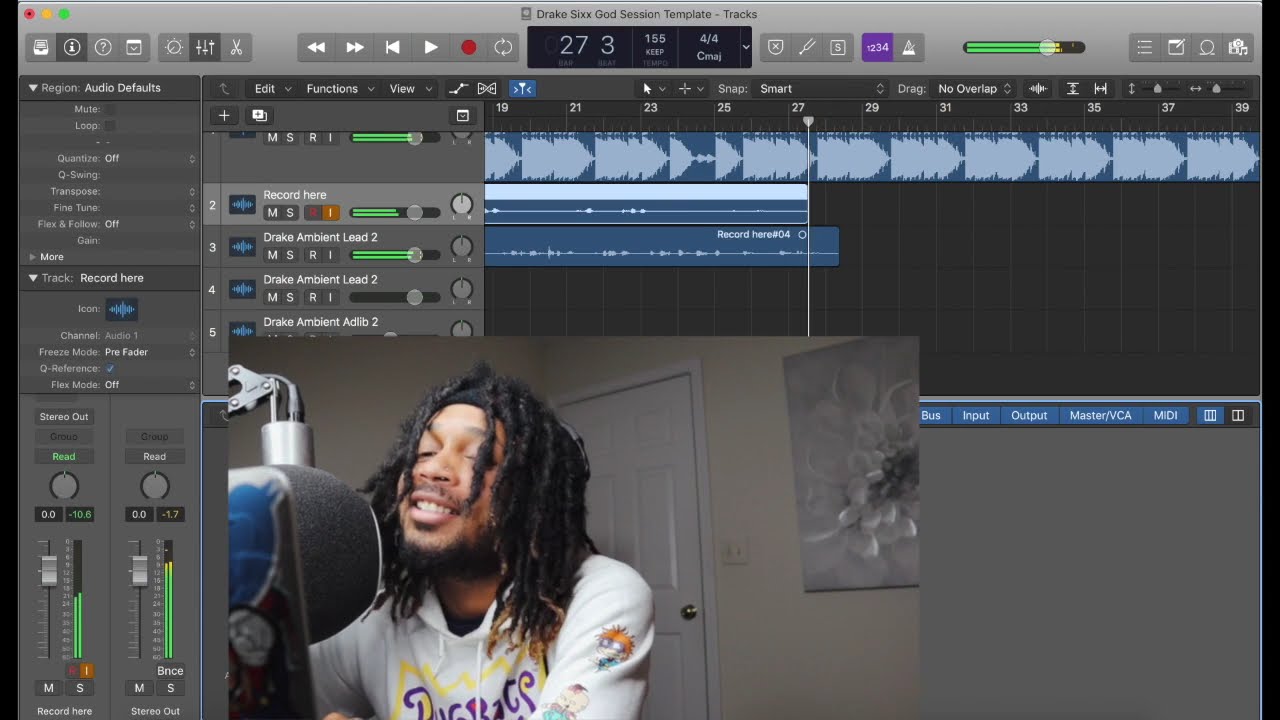Toggle Catch Playhead button
Screen dimensions: 1280x720
point(521,88)
